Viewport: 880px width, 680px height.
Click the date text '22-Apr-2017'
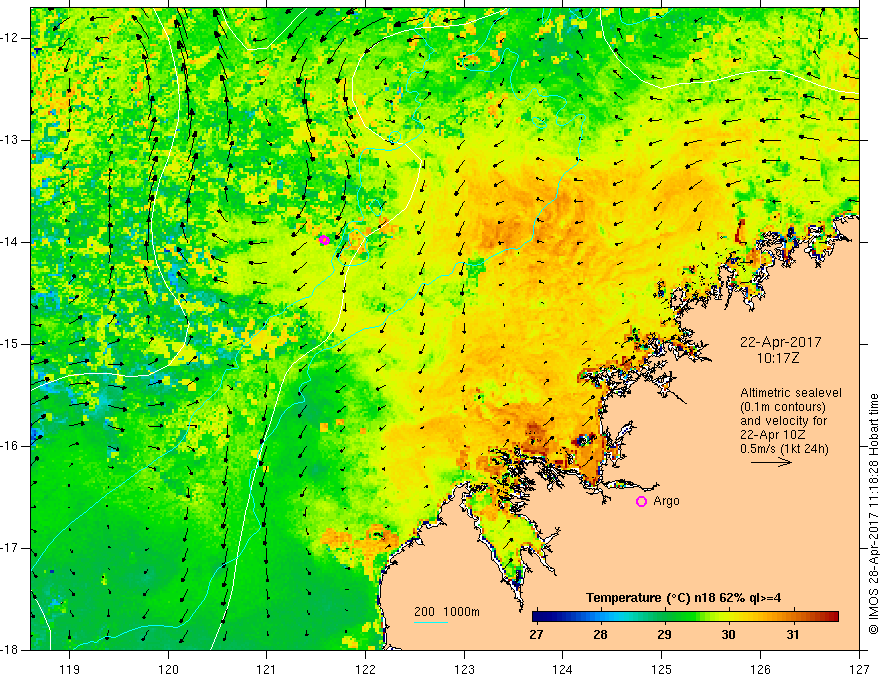[781, 342]
